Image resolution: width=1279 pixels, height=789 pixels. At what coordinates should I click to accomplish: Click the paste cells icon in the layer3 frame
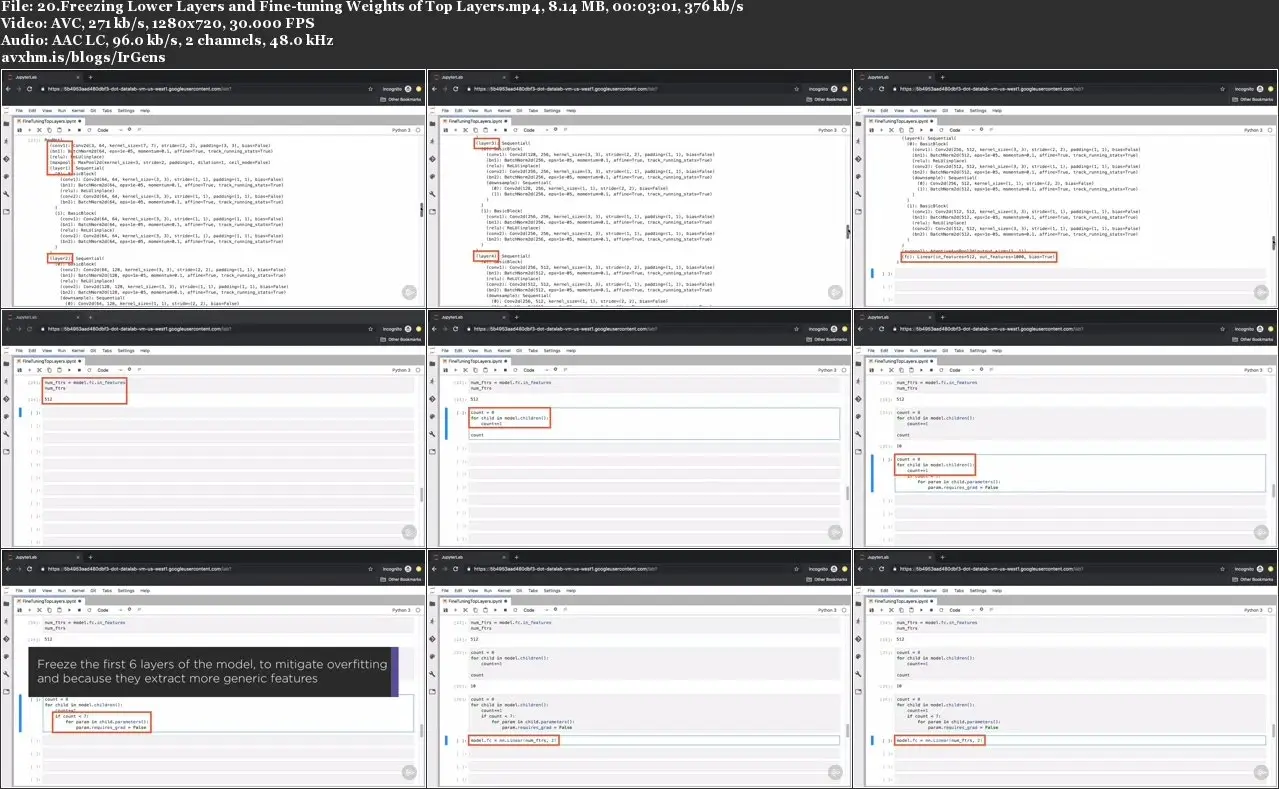485,130
